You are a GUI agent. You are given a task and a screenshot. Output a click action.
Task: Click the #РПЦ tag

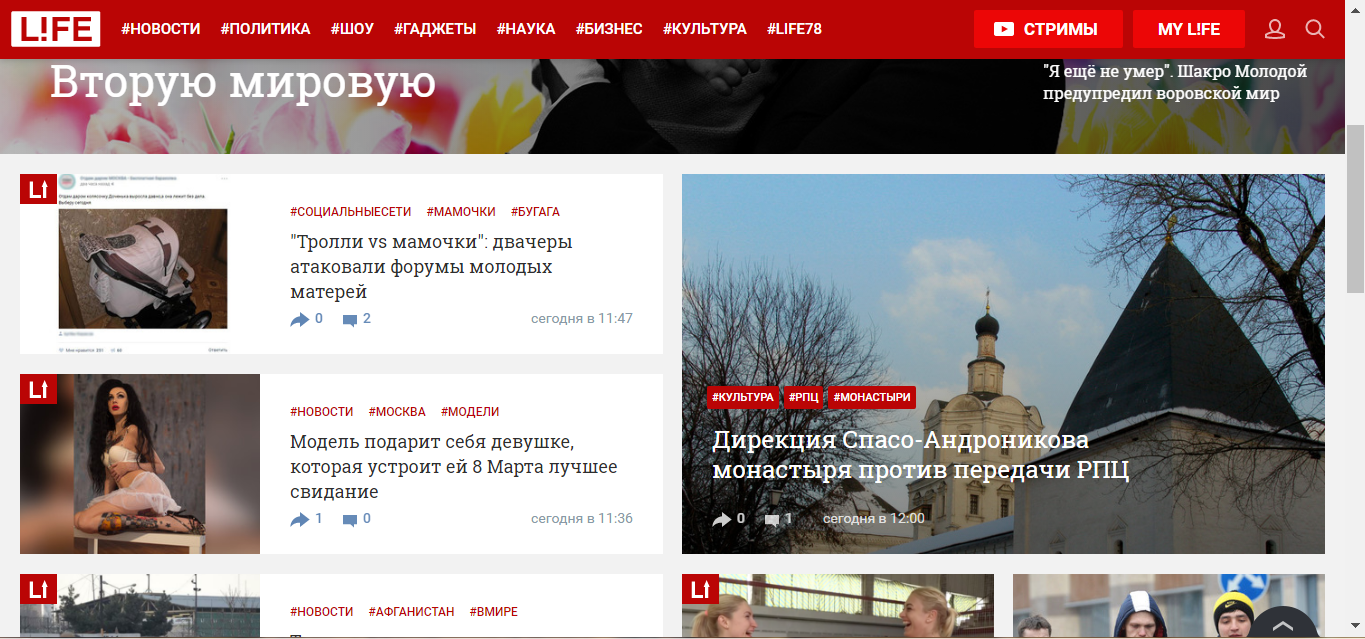pyautogui.click(x=804, y=397)
